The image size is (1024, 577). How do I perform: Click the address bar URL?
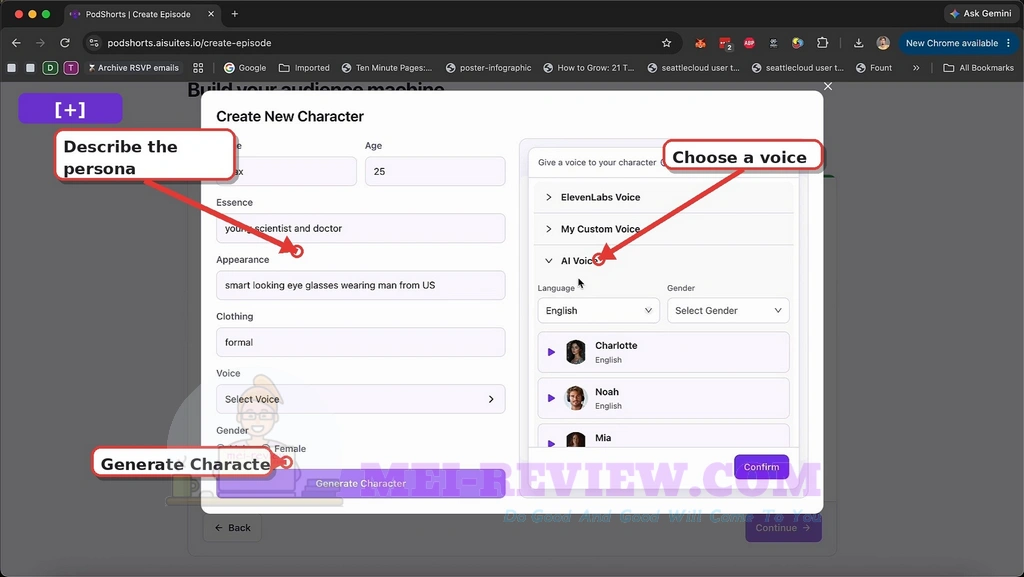(x=189, y=43)
